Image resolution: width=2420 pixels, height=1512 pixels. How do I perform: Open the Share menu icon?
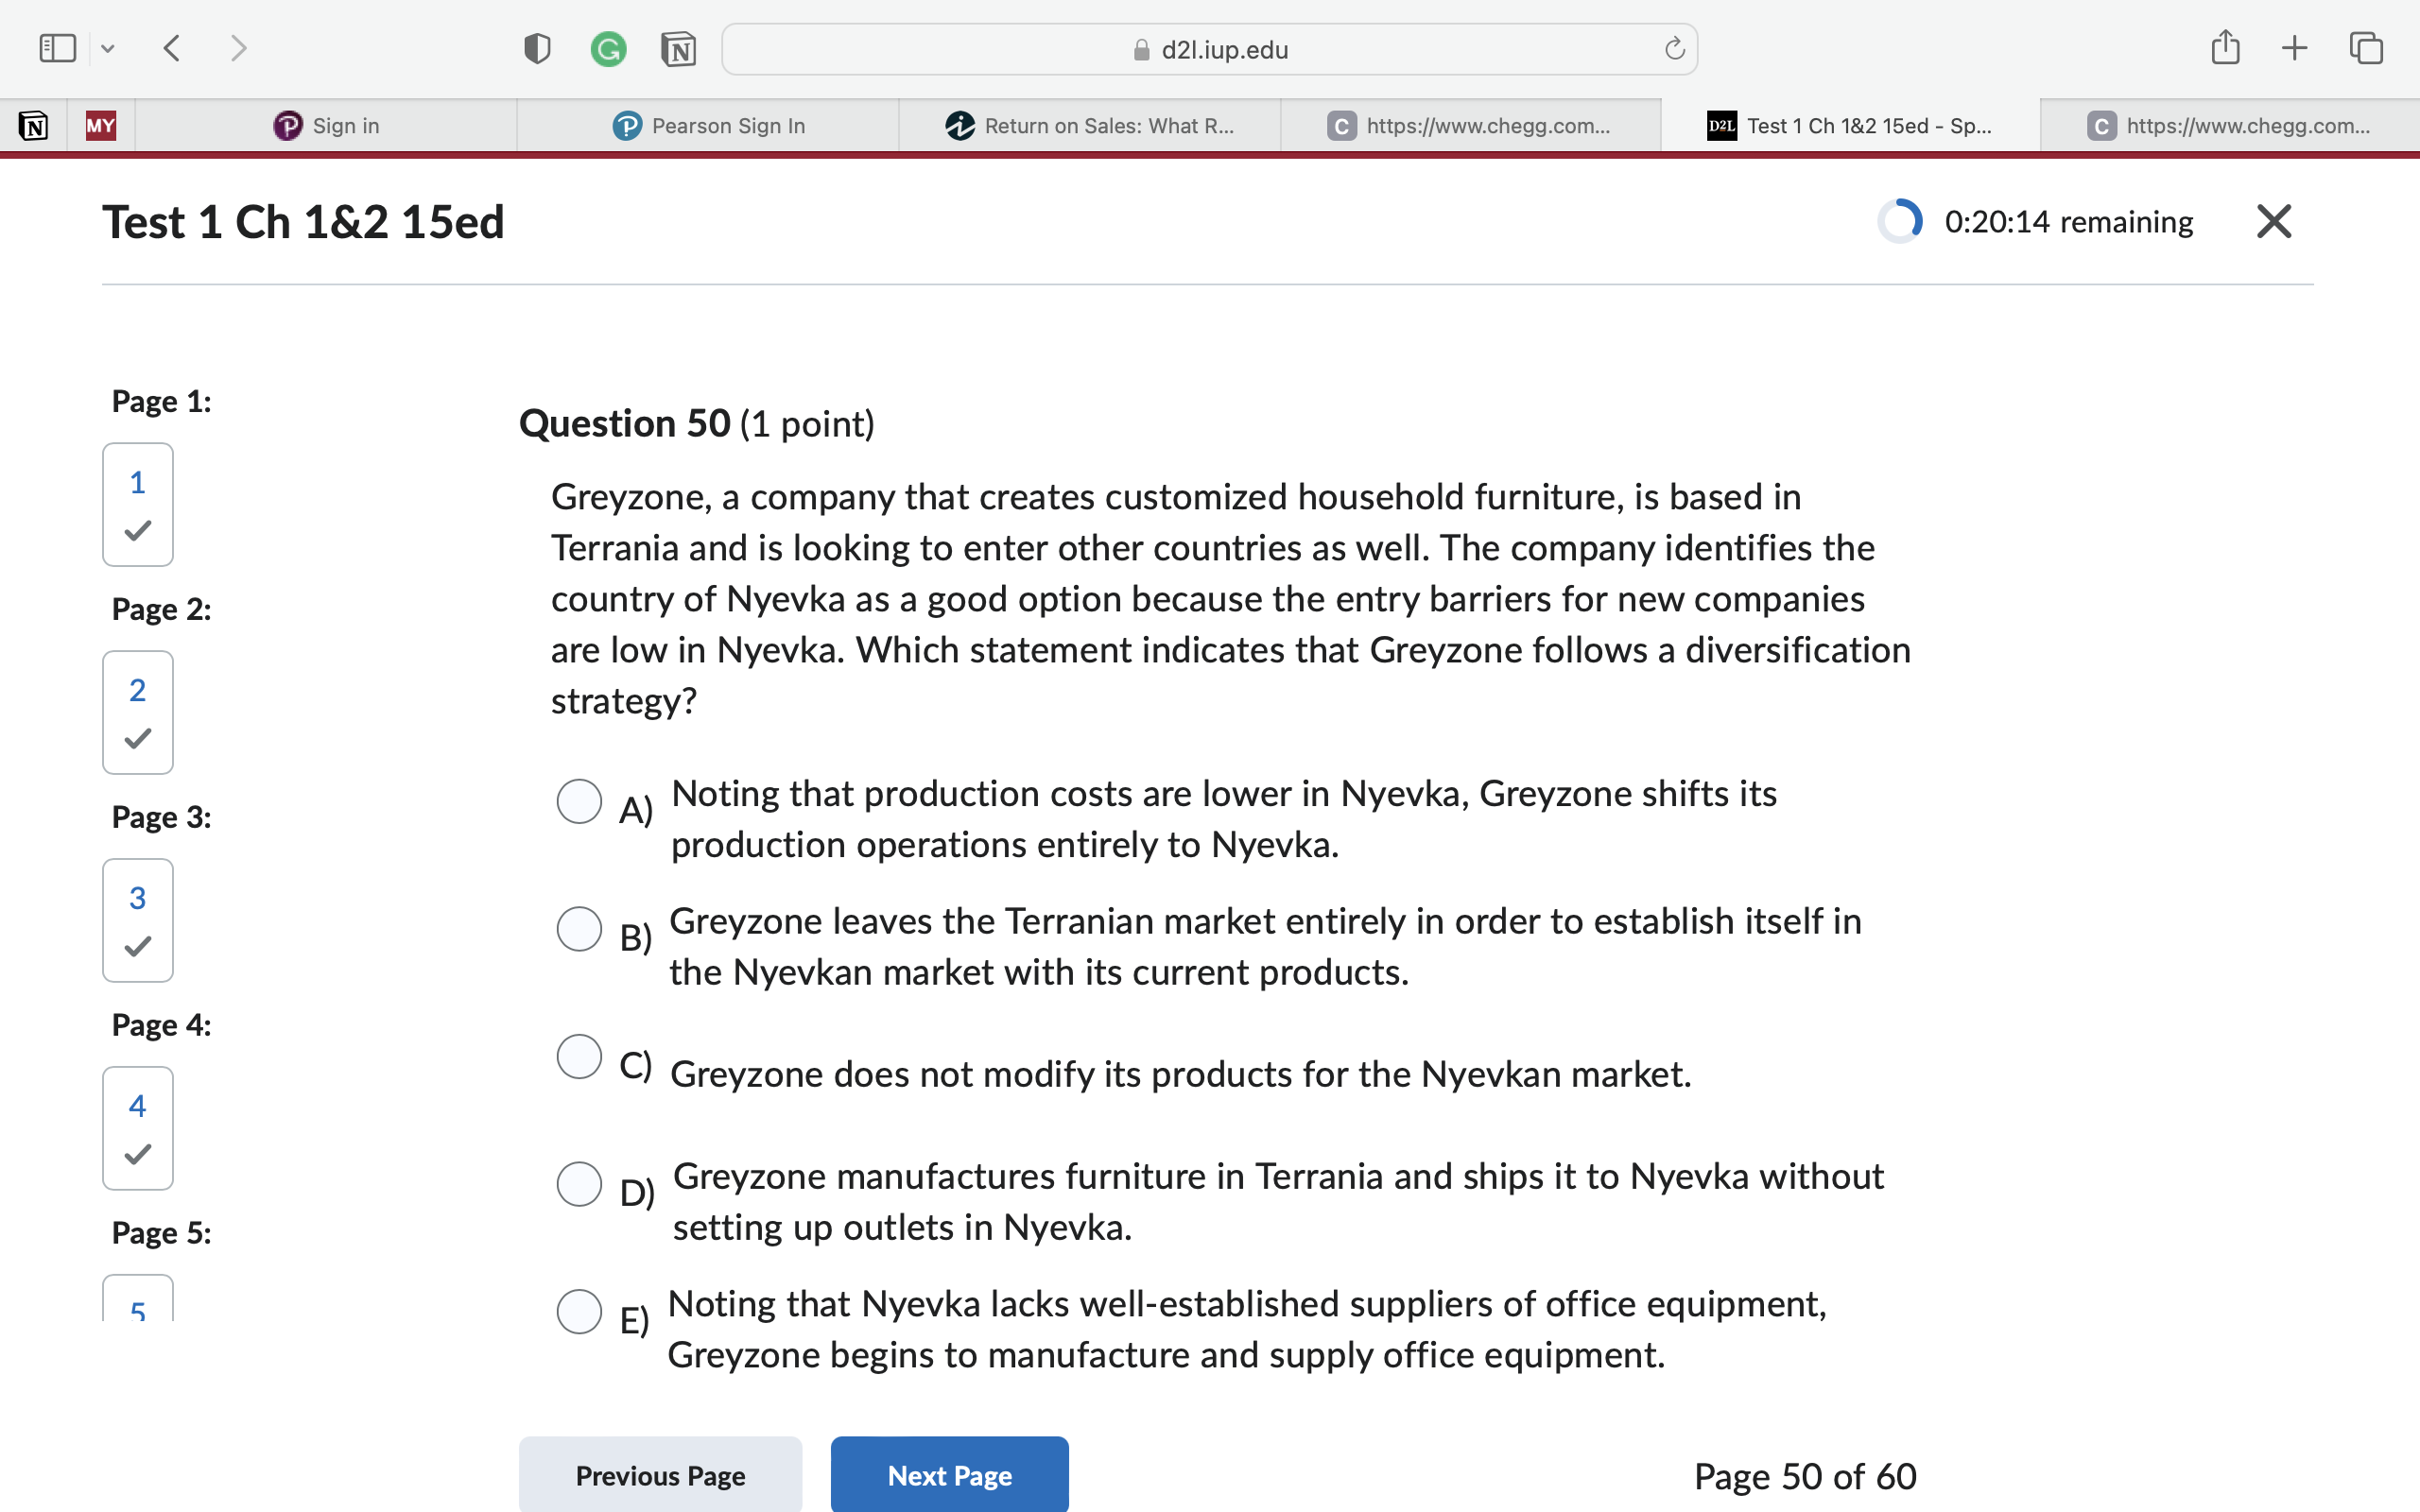(x=2224, y=46)
